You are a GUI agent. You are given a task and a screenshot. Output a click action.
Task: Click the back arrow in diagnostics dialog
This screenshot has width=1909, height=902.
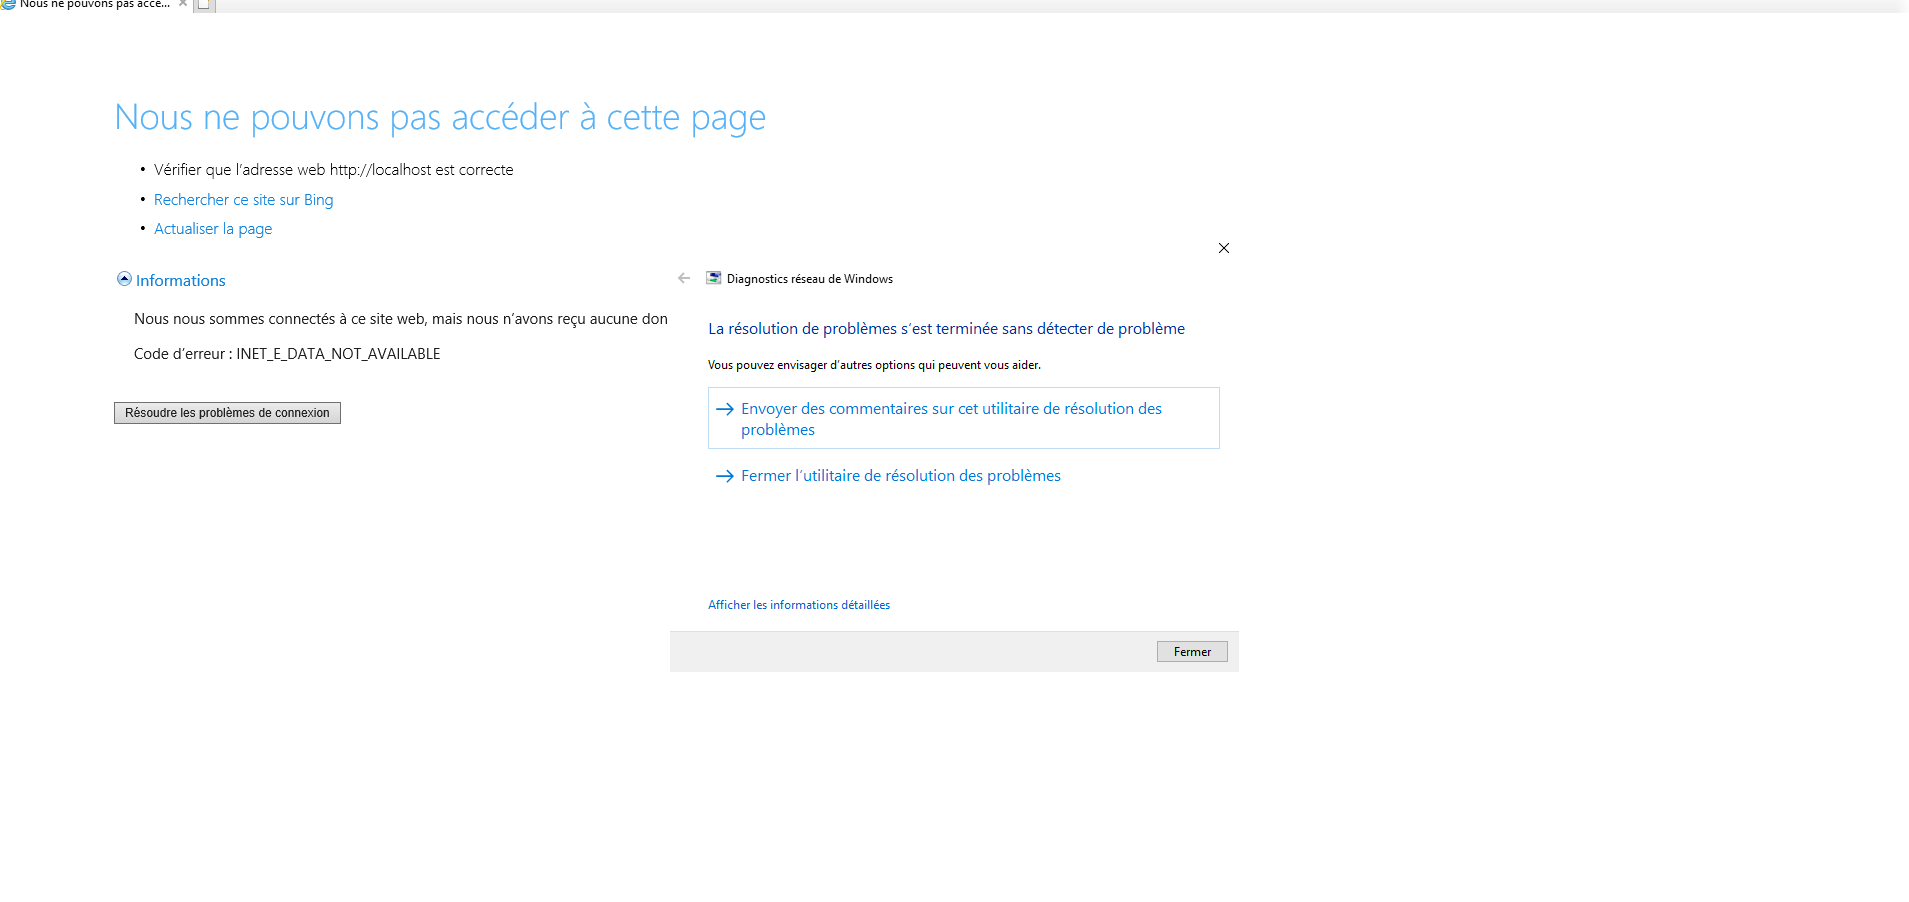[684, 279]
